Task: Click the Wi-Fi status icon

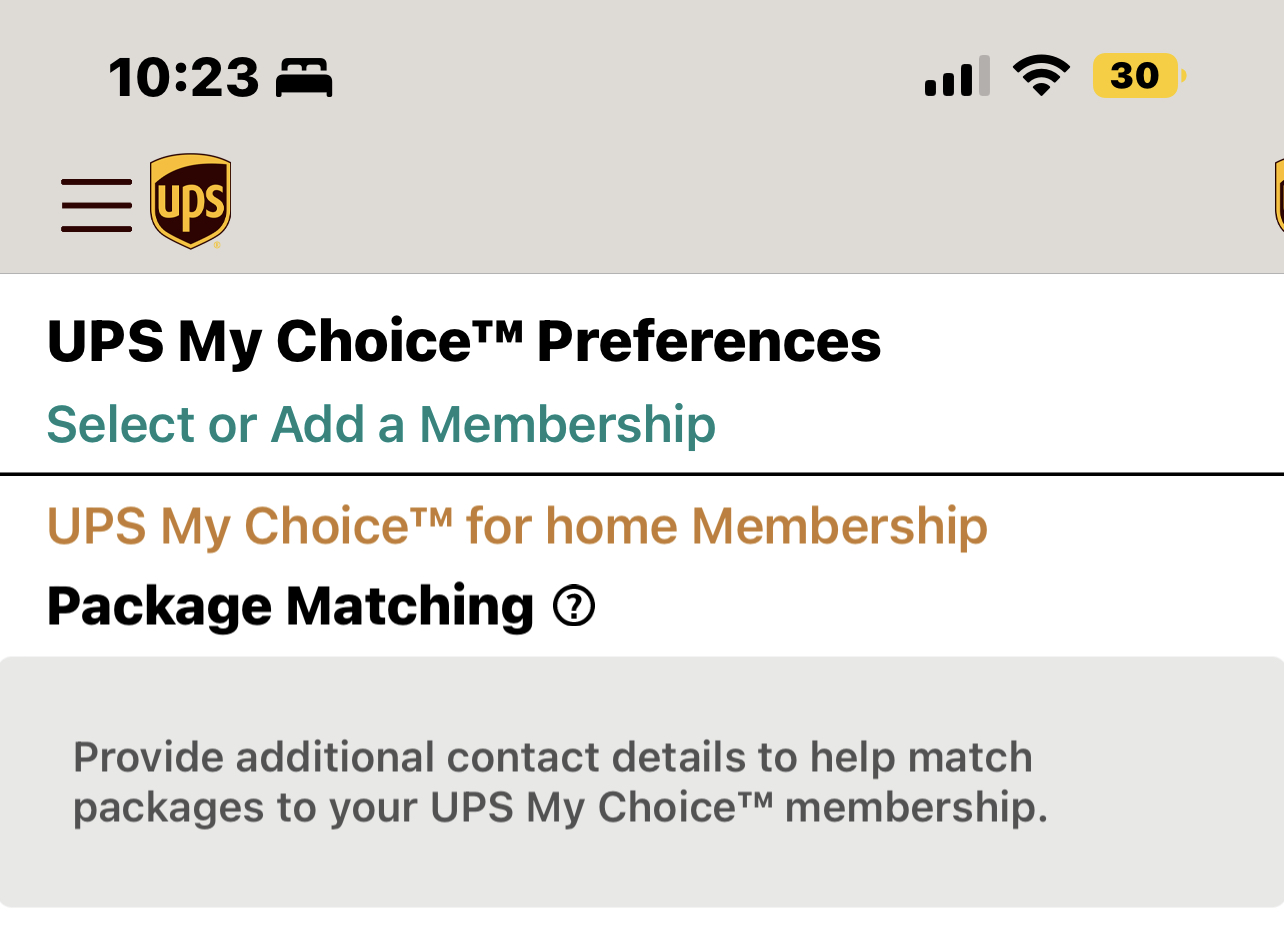Action: (1041, 76)
